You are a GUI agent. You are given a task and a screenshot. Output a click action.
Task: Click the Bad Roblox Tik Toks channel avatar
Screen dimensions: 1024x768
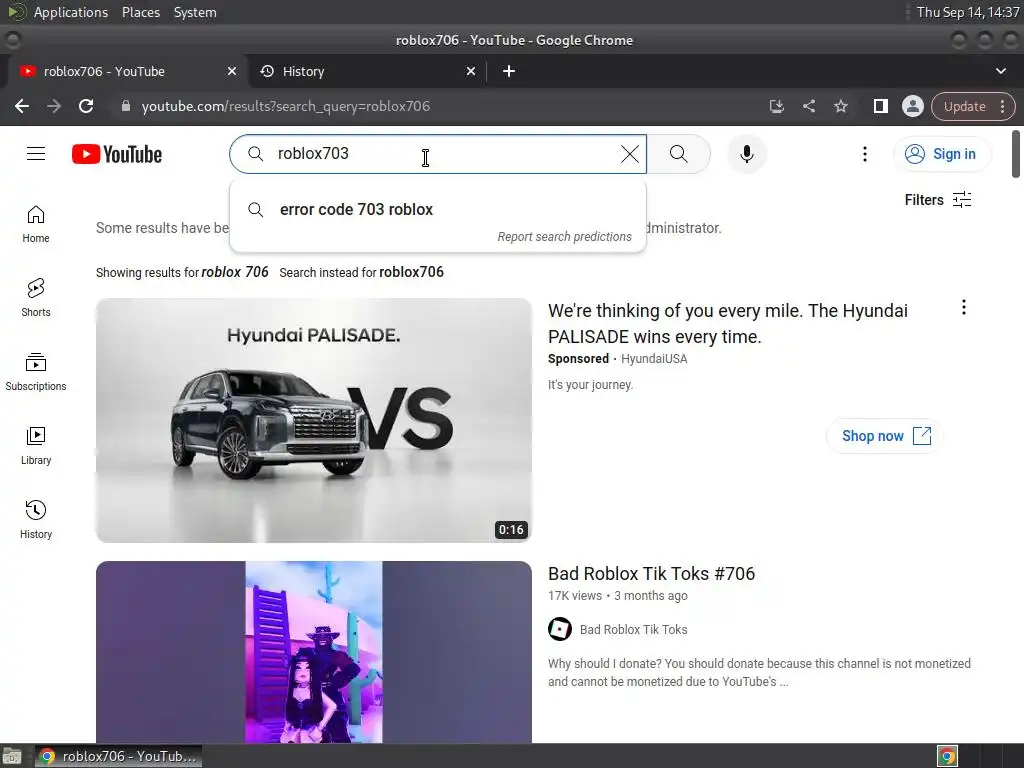(560, 629)
